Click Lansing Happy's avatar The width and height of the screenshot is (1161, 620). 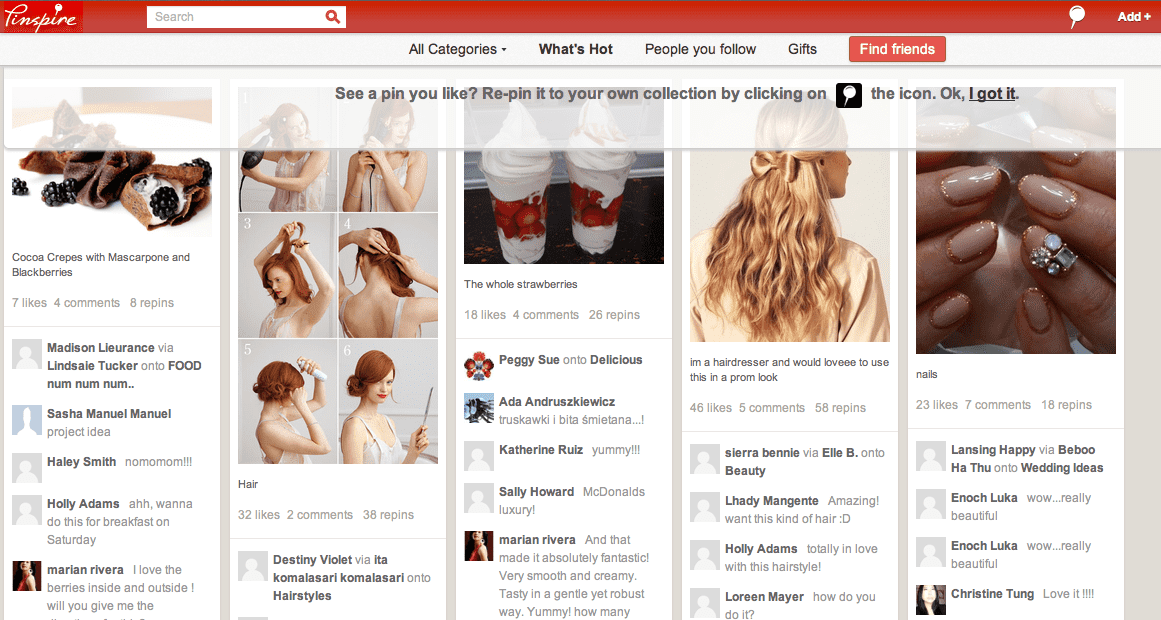tap(931, 456)
